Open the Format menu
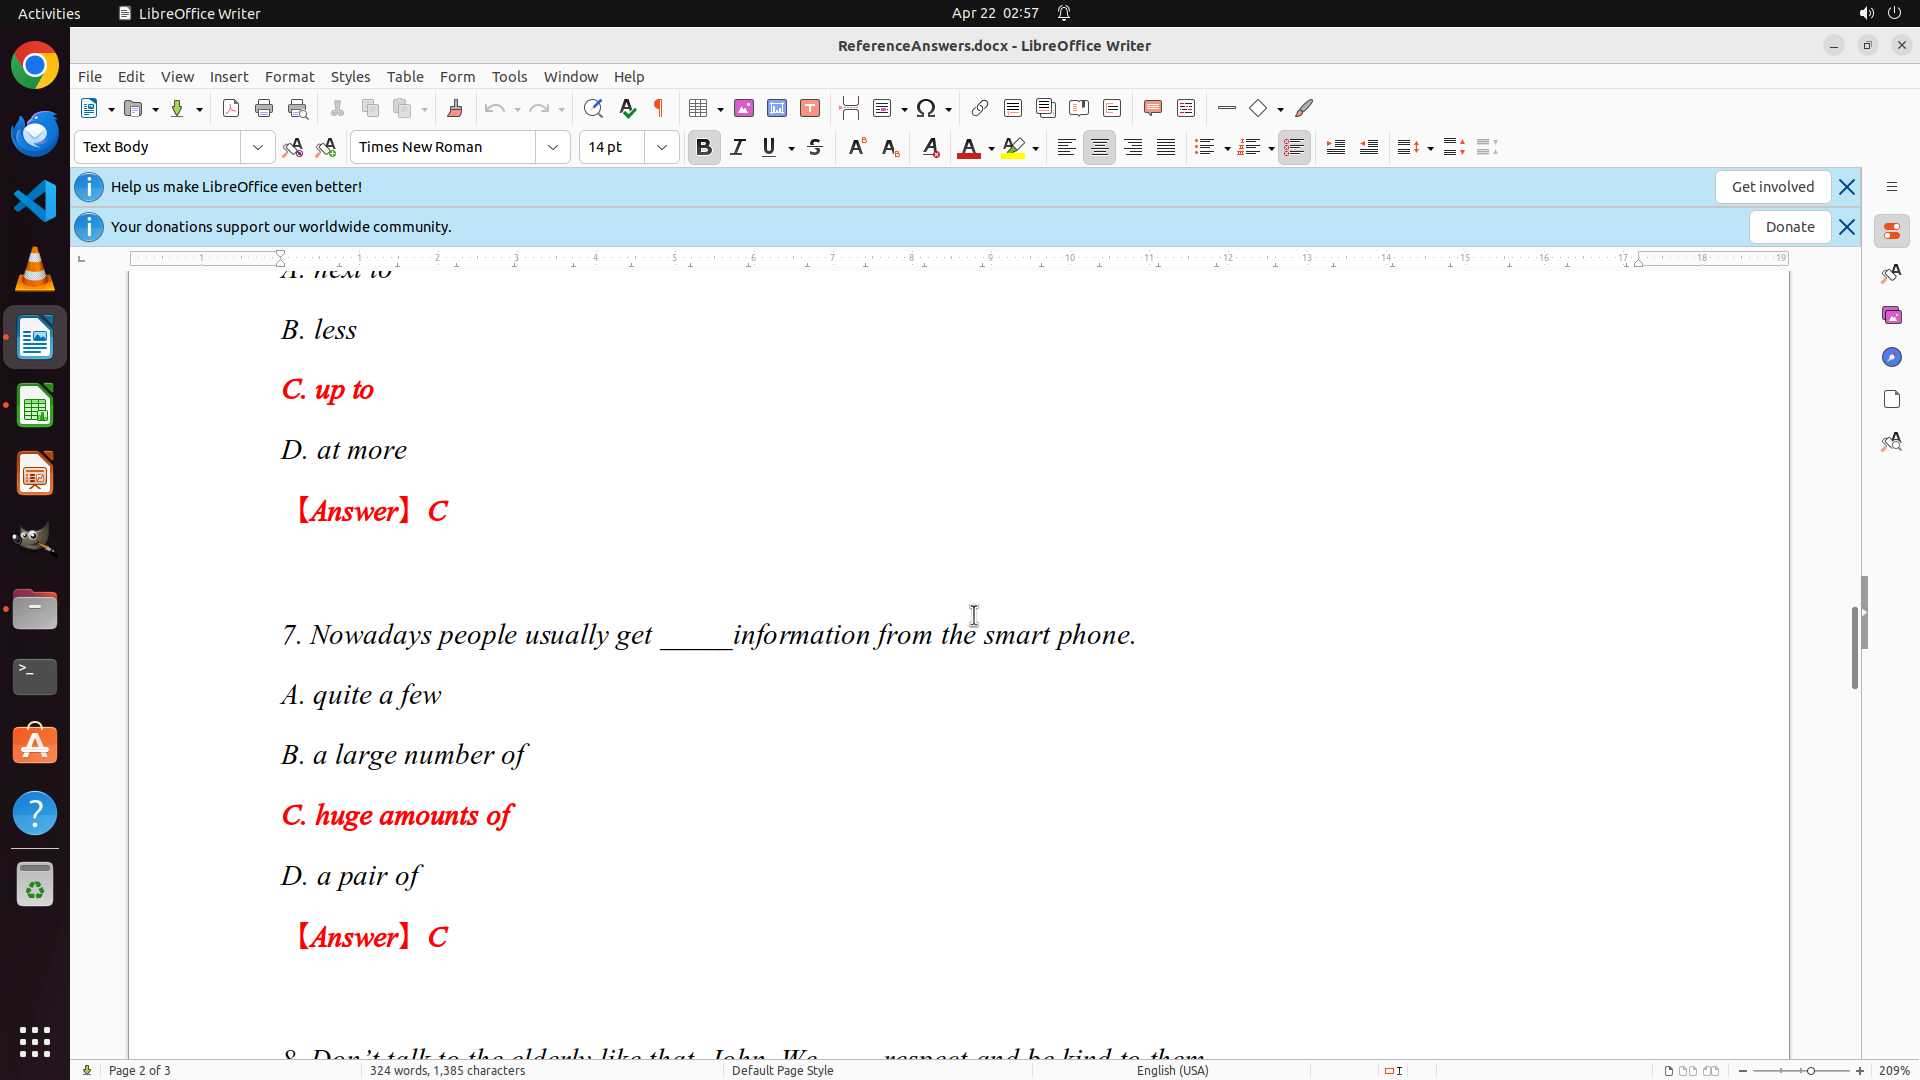Image resolution: width=1920 pixels, height=1080 pixels. (289, 76)
